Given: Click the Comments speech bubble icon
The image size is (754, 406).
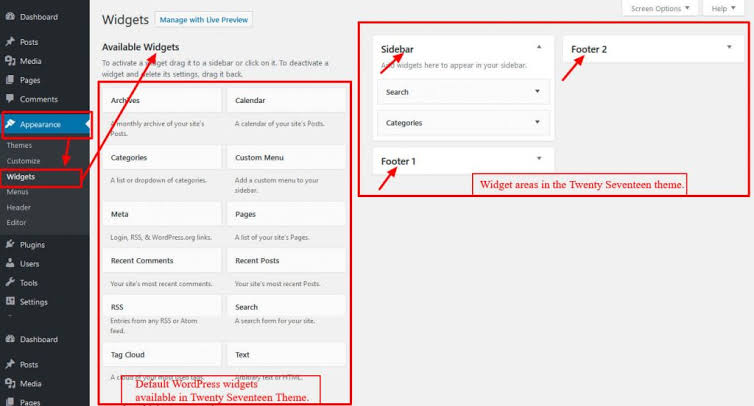Looking at the screenshot, I should 10,99.
